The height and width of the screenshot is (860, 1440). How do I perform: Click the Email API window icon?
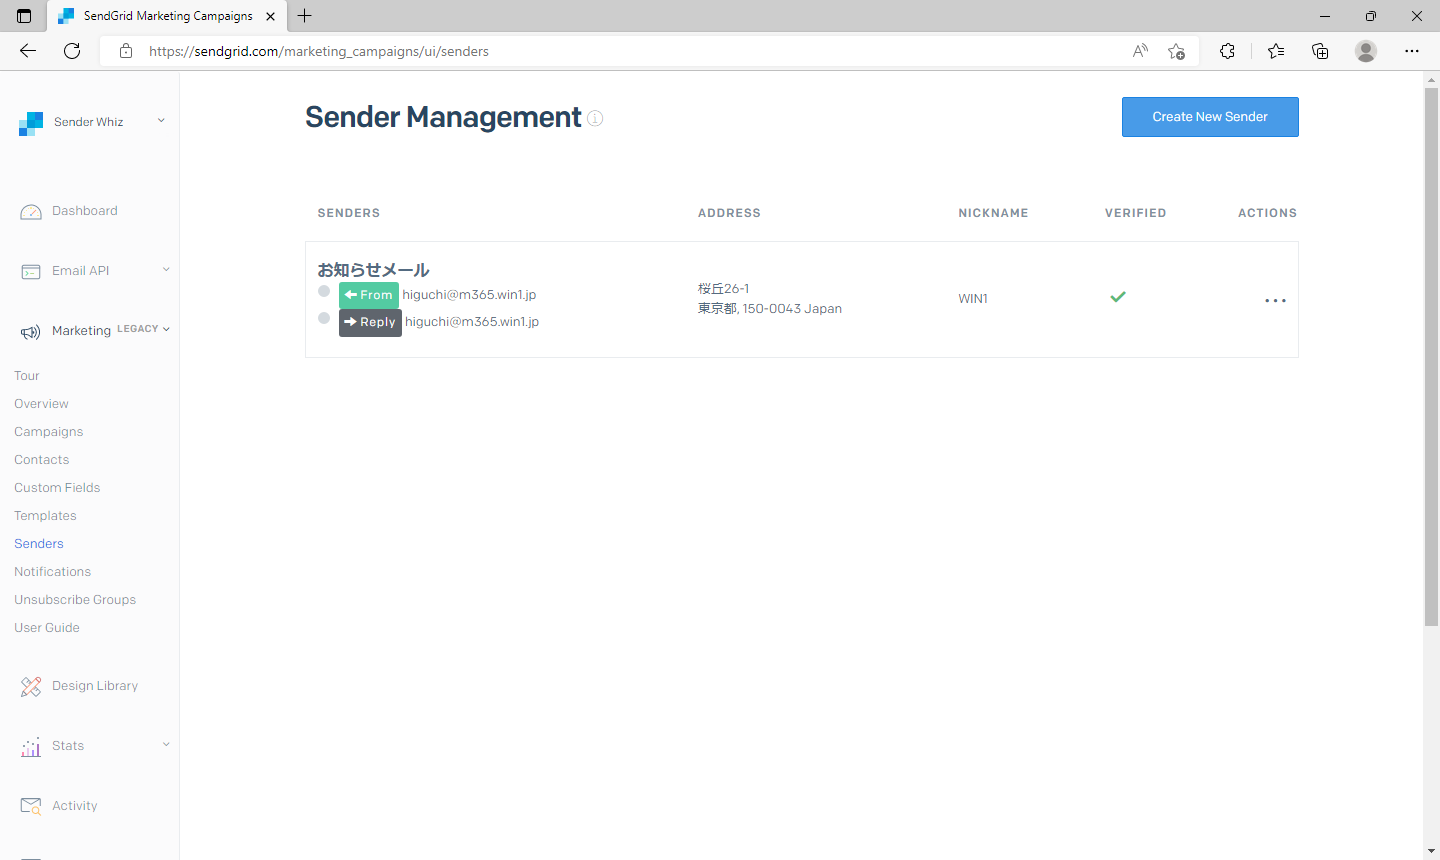pos(31,272)
